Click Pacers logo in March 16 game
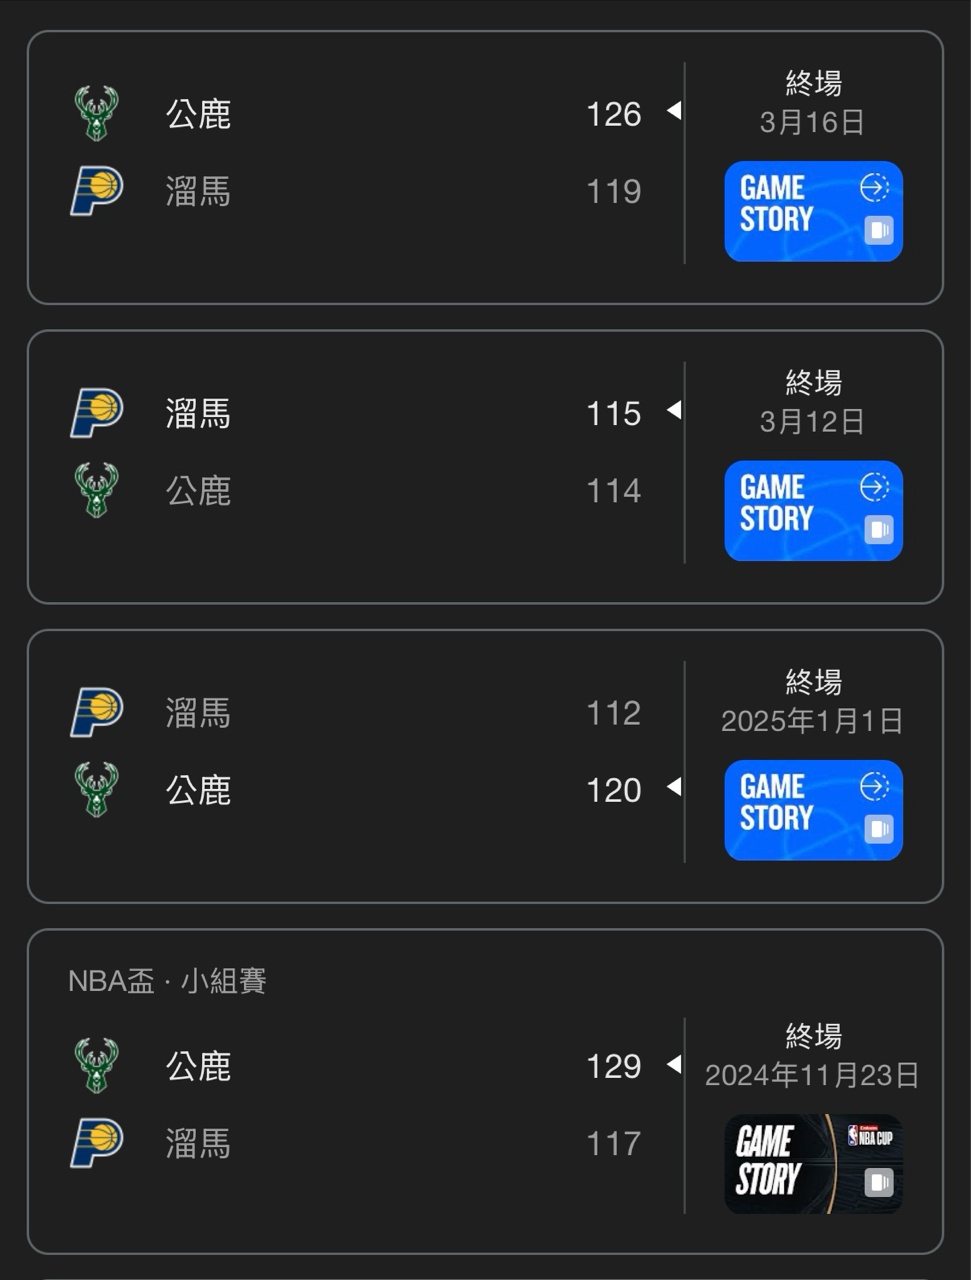The height and width of the screenshot is (1280, 971). pos(97,191)
